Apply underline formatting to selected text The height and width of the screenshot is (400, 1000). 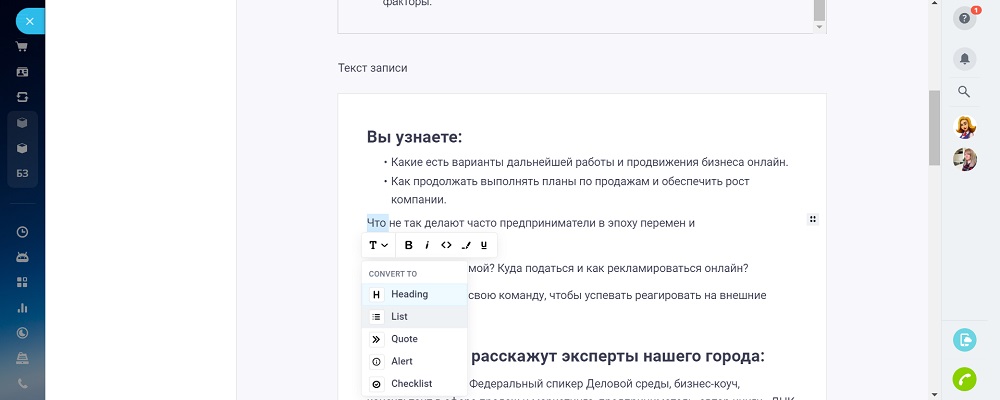pos(484,245)
